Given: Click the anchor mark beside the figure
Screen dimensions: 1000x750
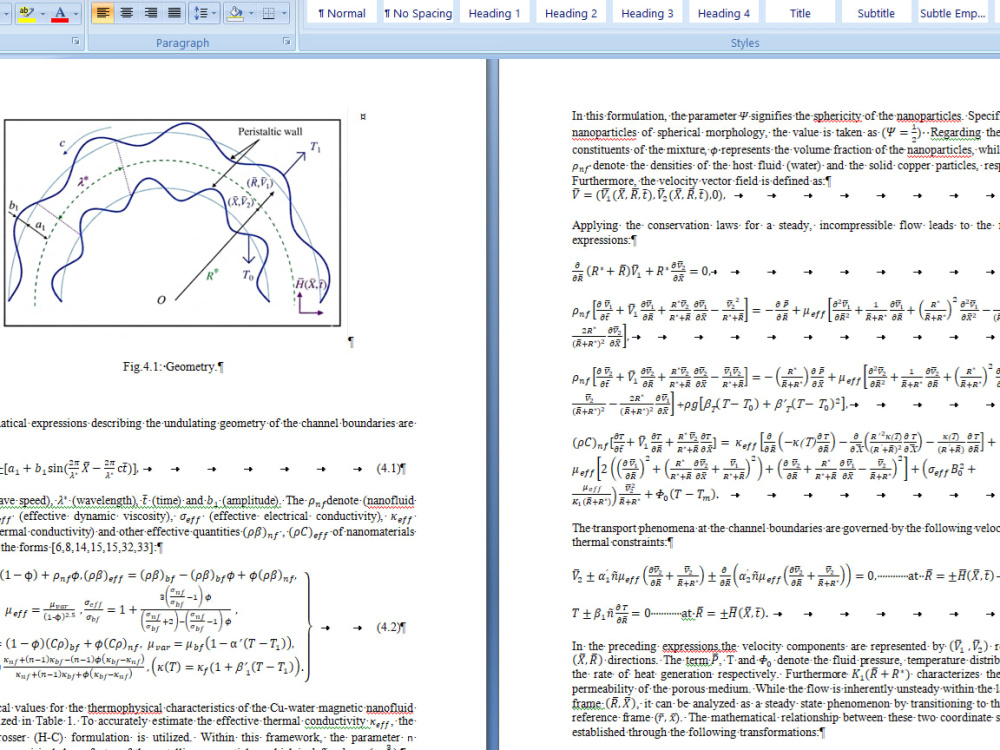Looking at the screenshot, I should coord(363,117).
